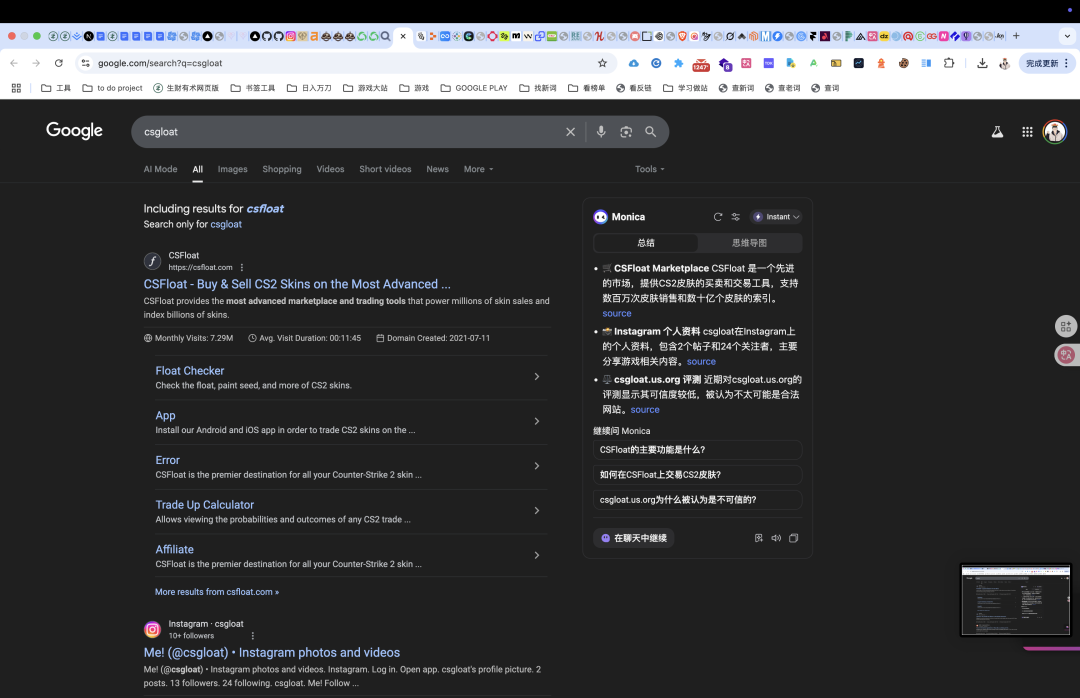
Task: Expand the Affiliate sitelink chevron
Action: (537, 555)
